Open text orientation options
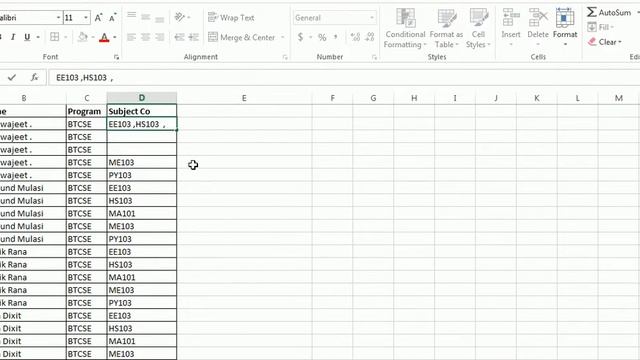Image resolution: width=640 pixels, height=360 pixels. point(182,17)
